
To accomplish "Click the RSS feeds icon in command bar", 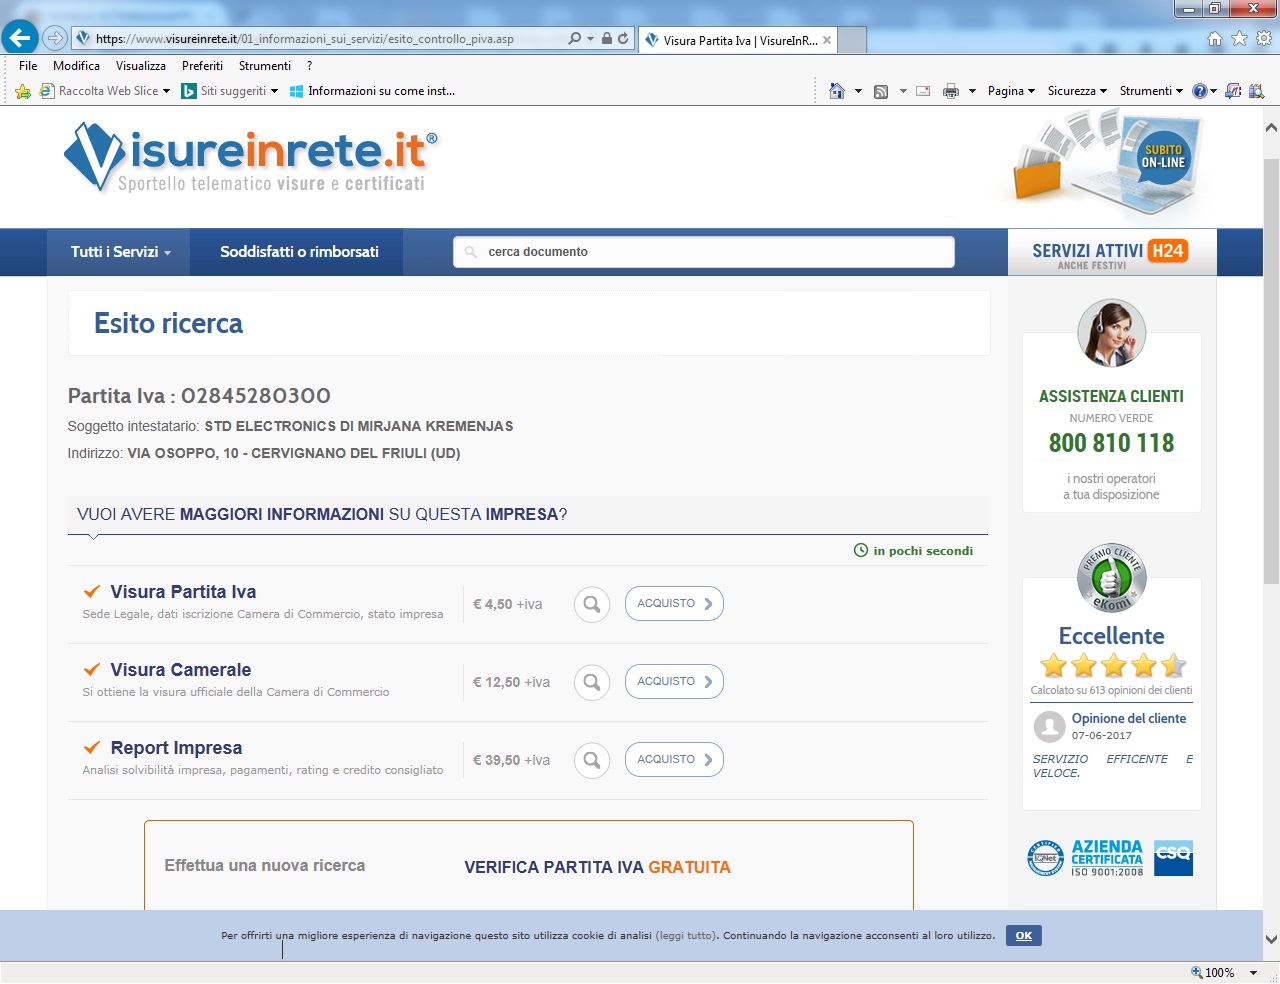I will (x=881, y=91).
